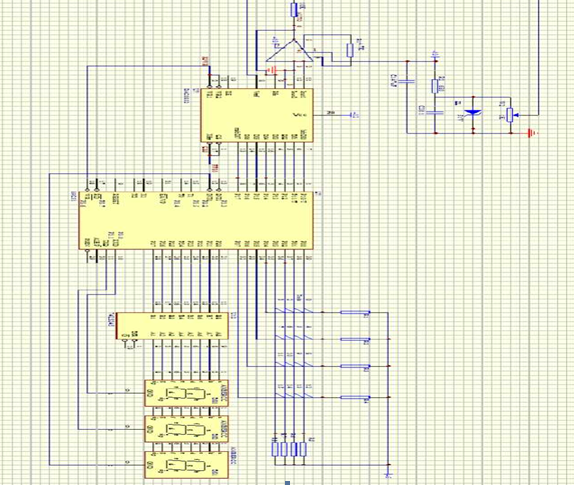
Task: Click the small blue square at bottom edge
Action: coord(288,483)
